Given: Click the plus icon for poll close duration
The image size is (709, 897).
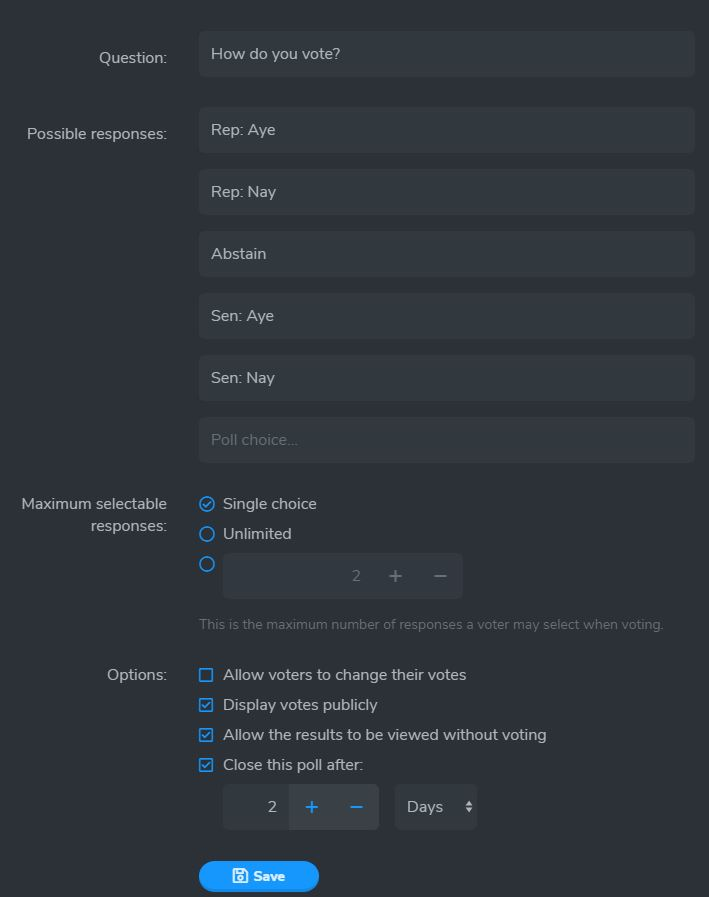Looking at the screenshot, I should tap(311, 807).
